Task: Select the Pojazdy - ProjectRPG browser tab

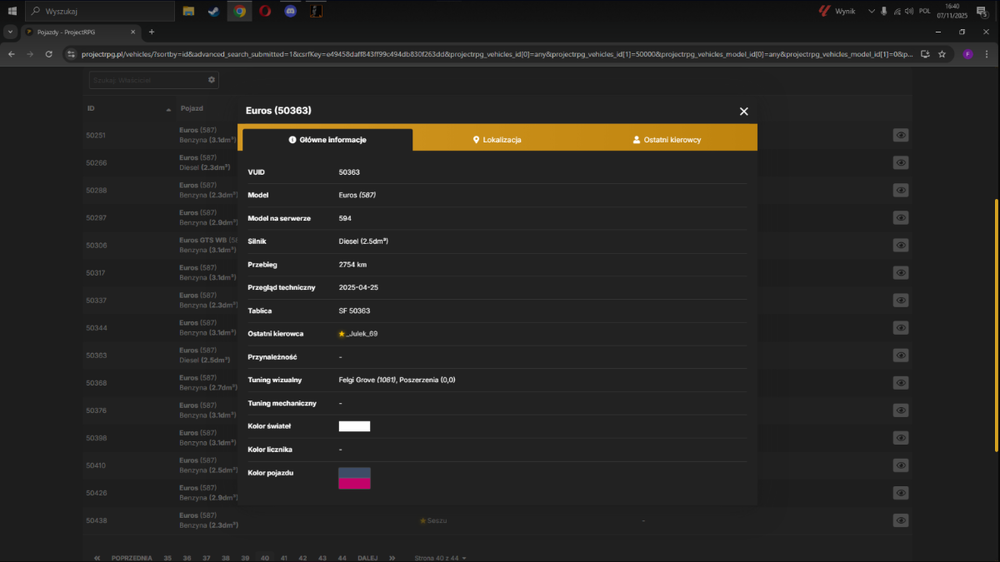Action: (80, 32)
